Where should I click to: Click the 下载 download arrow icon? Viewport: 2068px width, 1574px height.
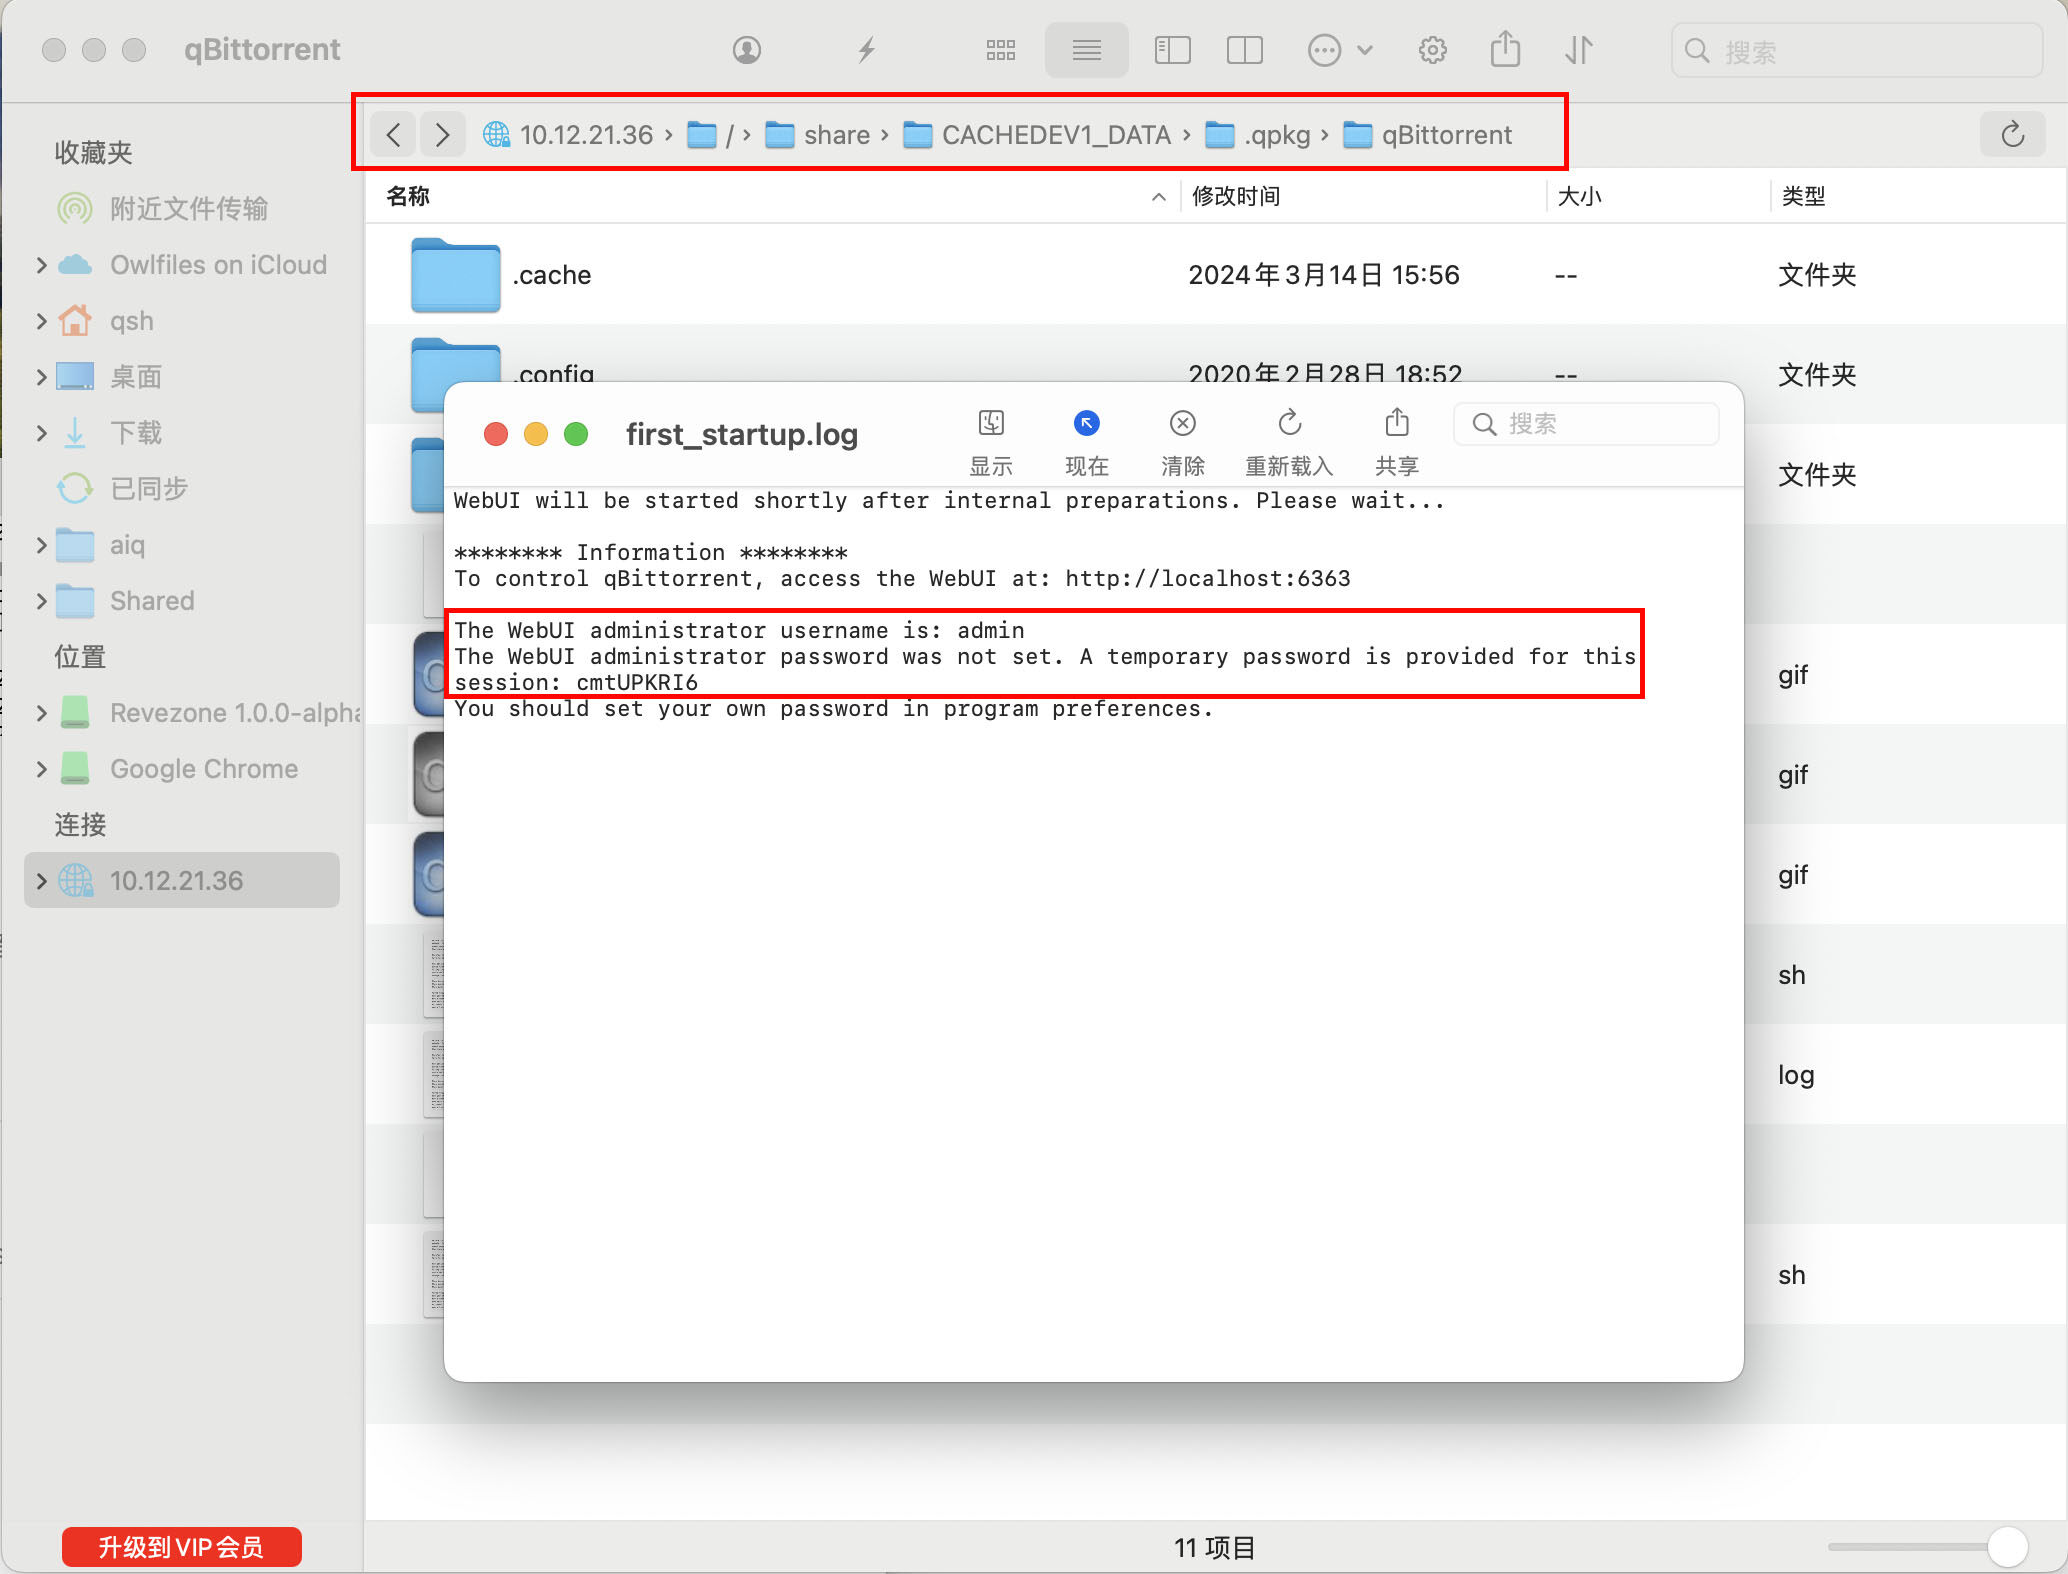point(75,433)
